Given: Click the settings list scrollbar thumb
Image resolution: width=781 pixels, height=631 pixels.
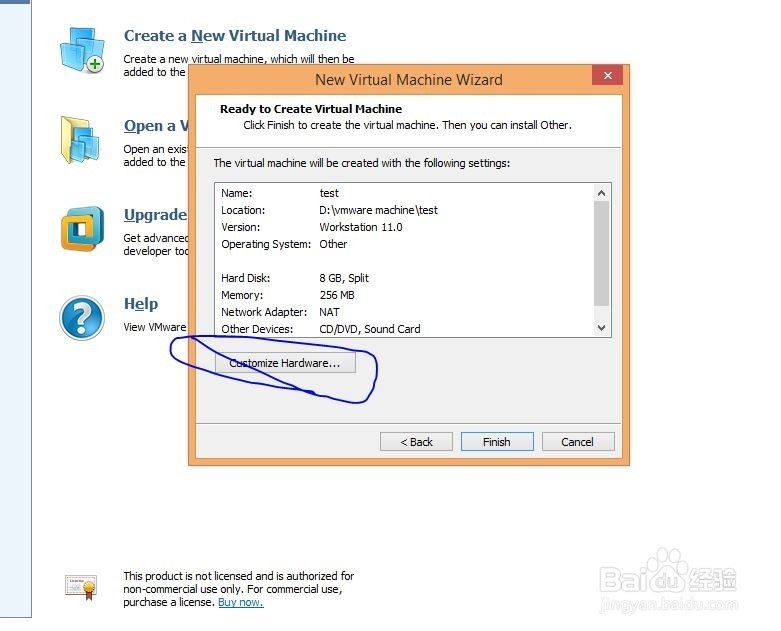Looking at the screenshot, I should pos(602,253).
